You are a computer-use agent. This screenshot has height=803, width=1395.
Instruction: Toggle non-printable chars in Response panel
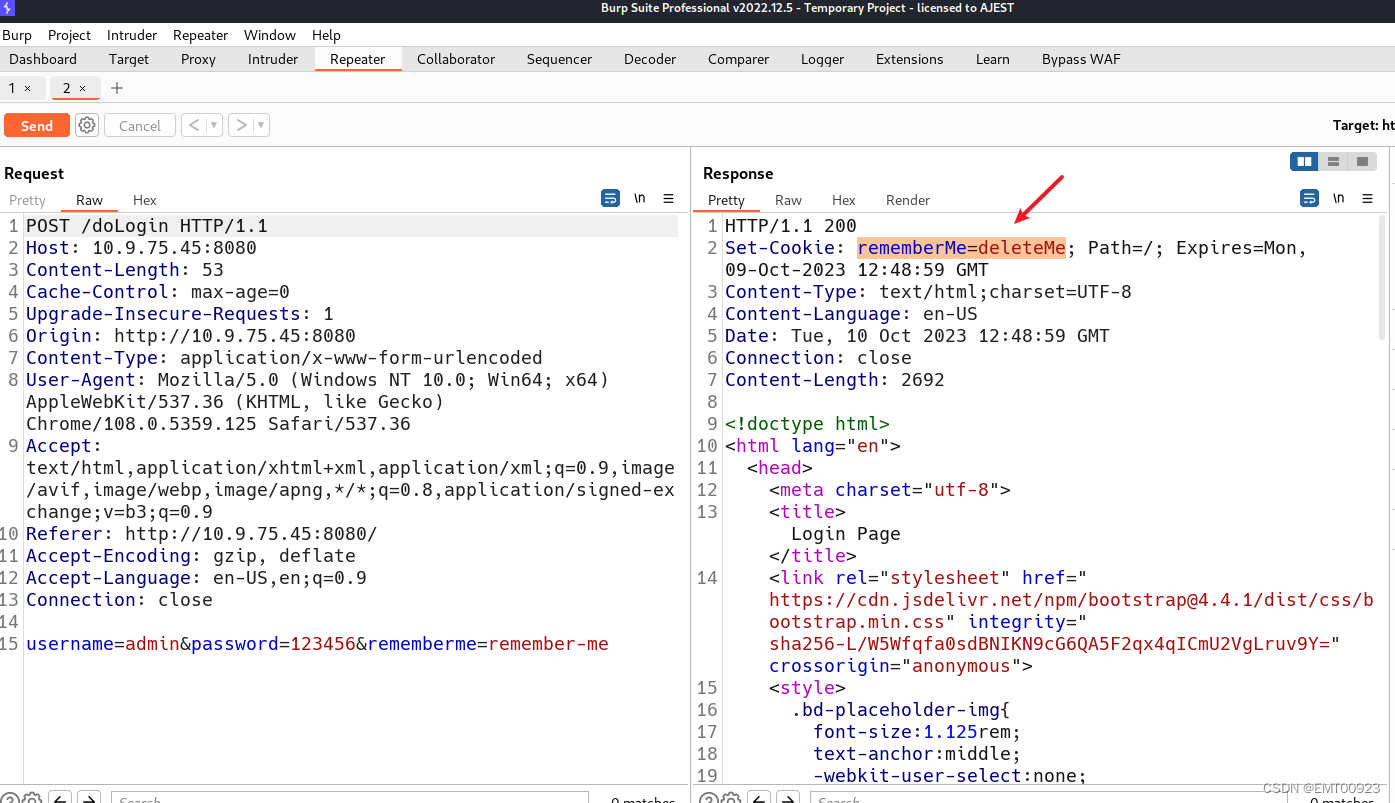[x=1338, y=198]
